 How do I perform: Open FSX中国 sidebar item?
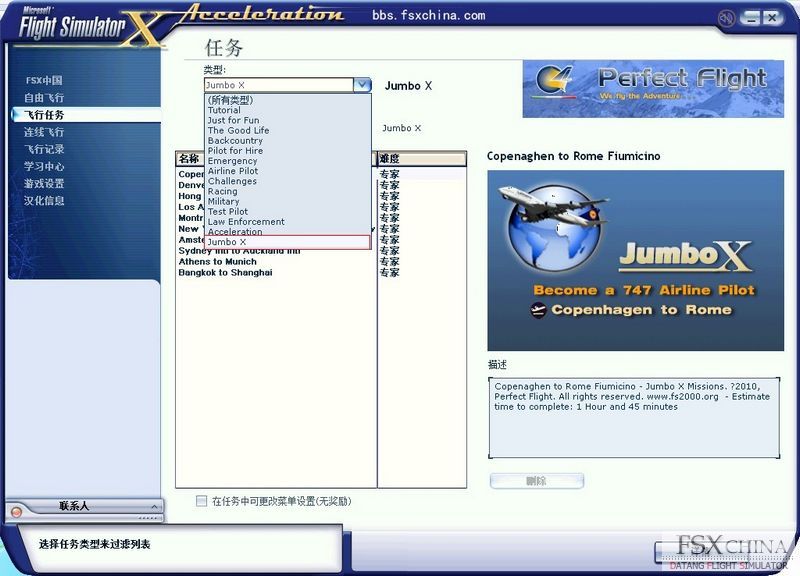[44, 81]
